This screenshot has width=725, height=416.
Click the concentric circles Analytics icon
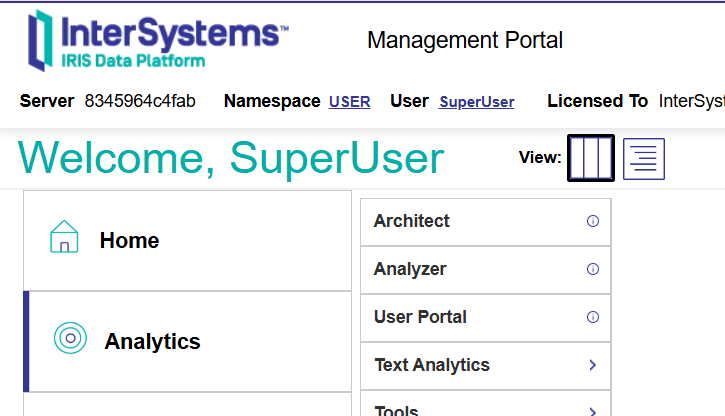pos(70,338)
